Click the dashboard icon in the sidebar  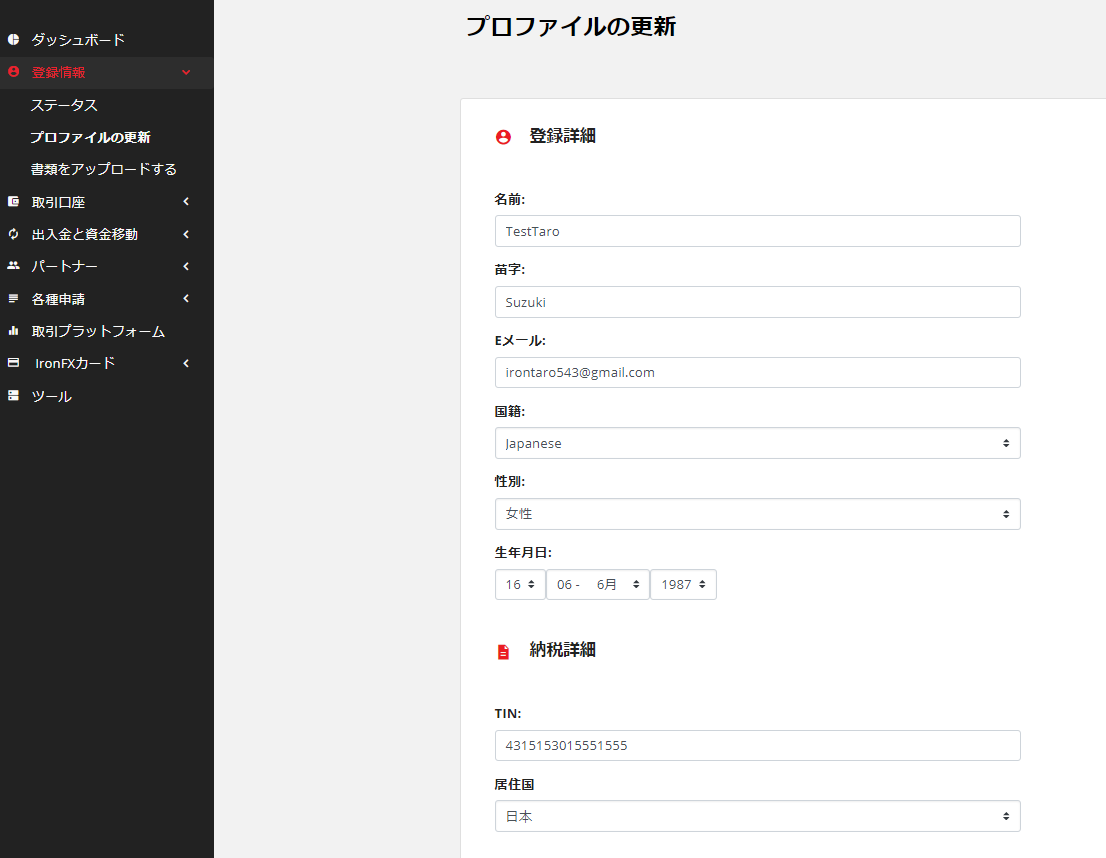click(13, 40)
